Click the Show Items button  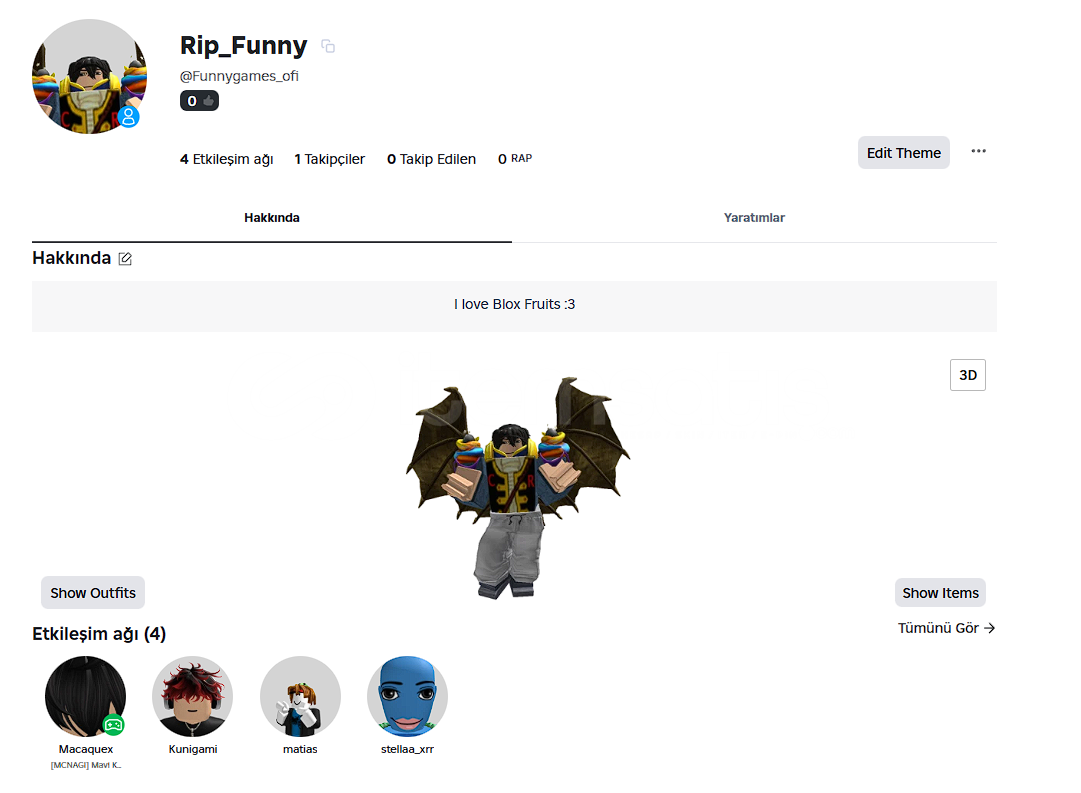[x=940, y=593]
